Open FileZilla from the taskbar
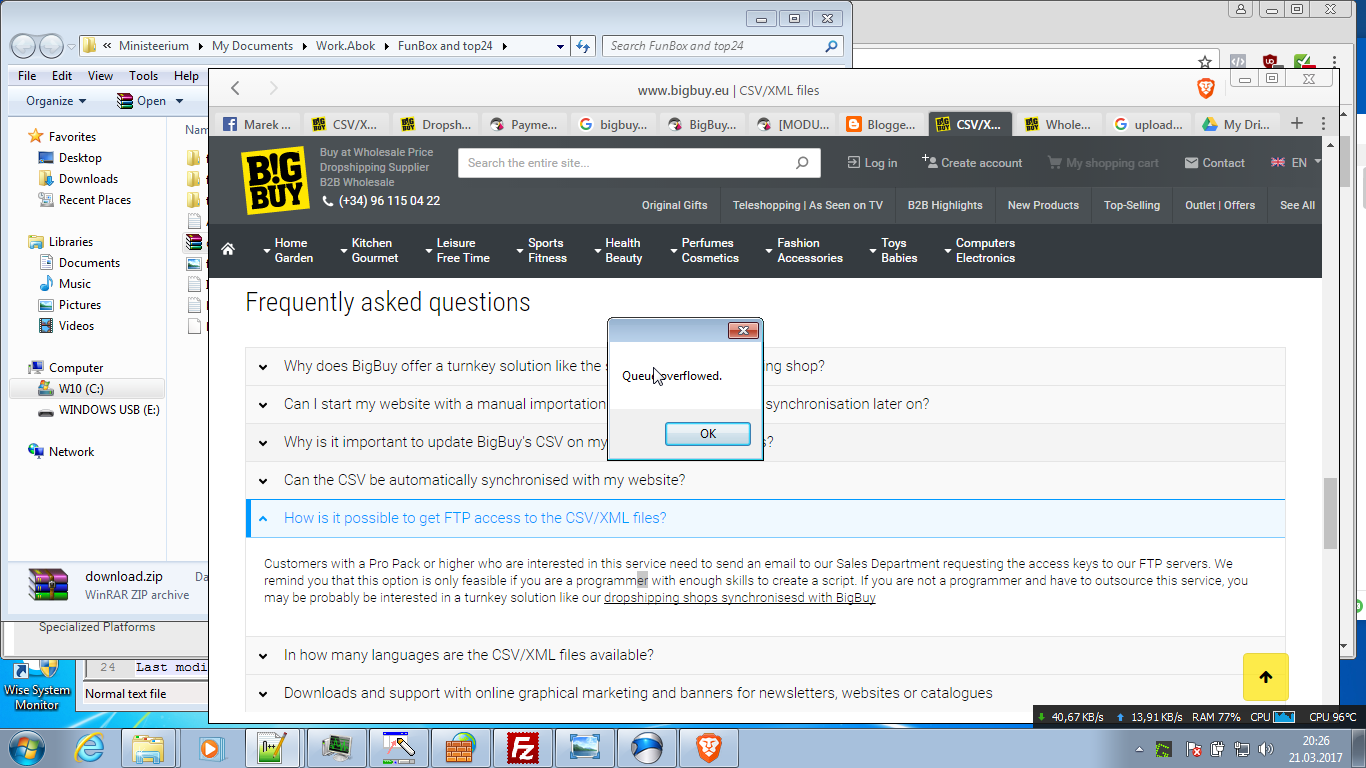This screenshot has height=768, width=1366. point(522,747)
